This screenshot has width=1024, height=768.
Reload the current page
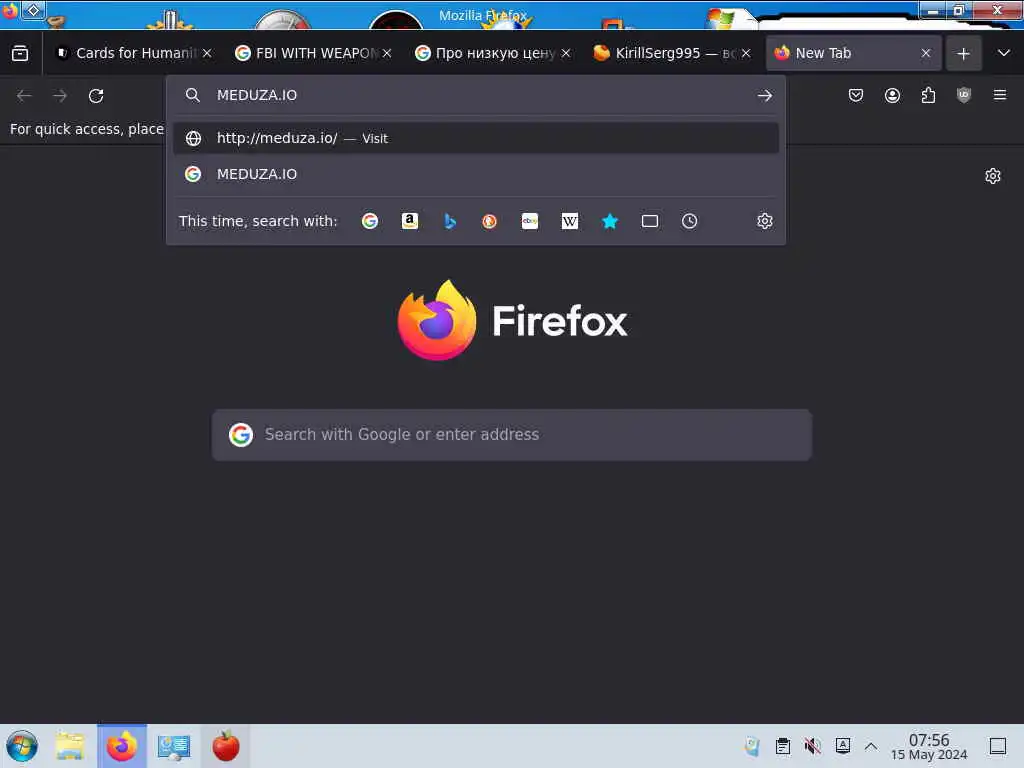96,96
